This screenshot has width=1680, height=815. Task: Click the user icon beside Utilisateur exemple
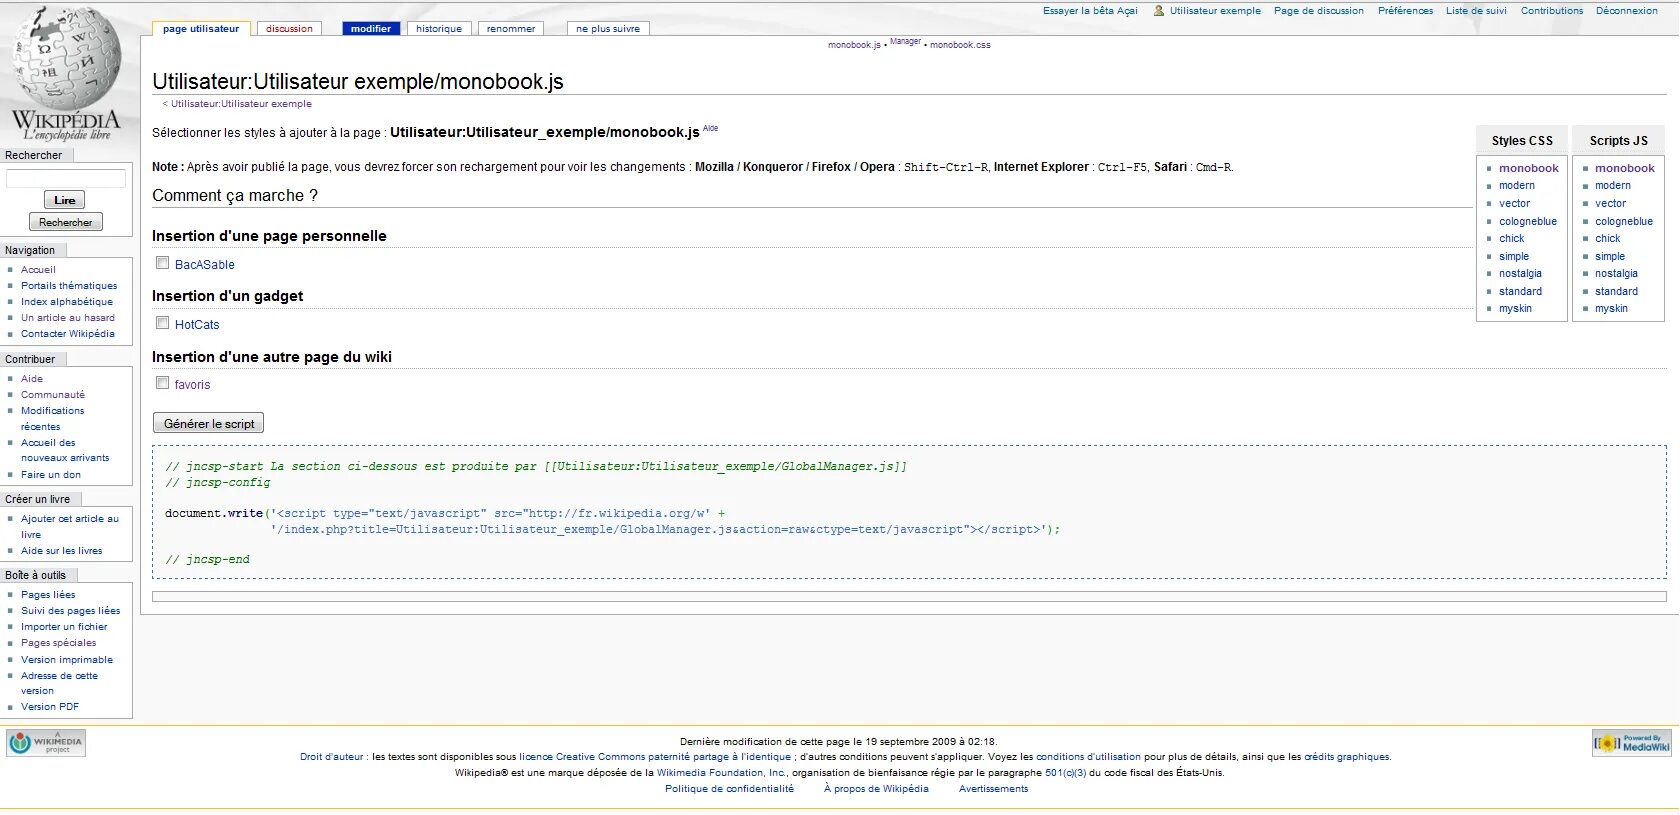[x=1159, y=11]
